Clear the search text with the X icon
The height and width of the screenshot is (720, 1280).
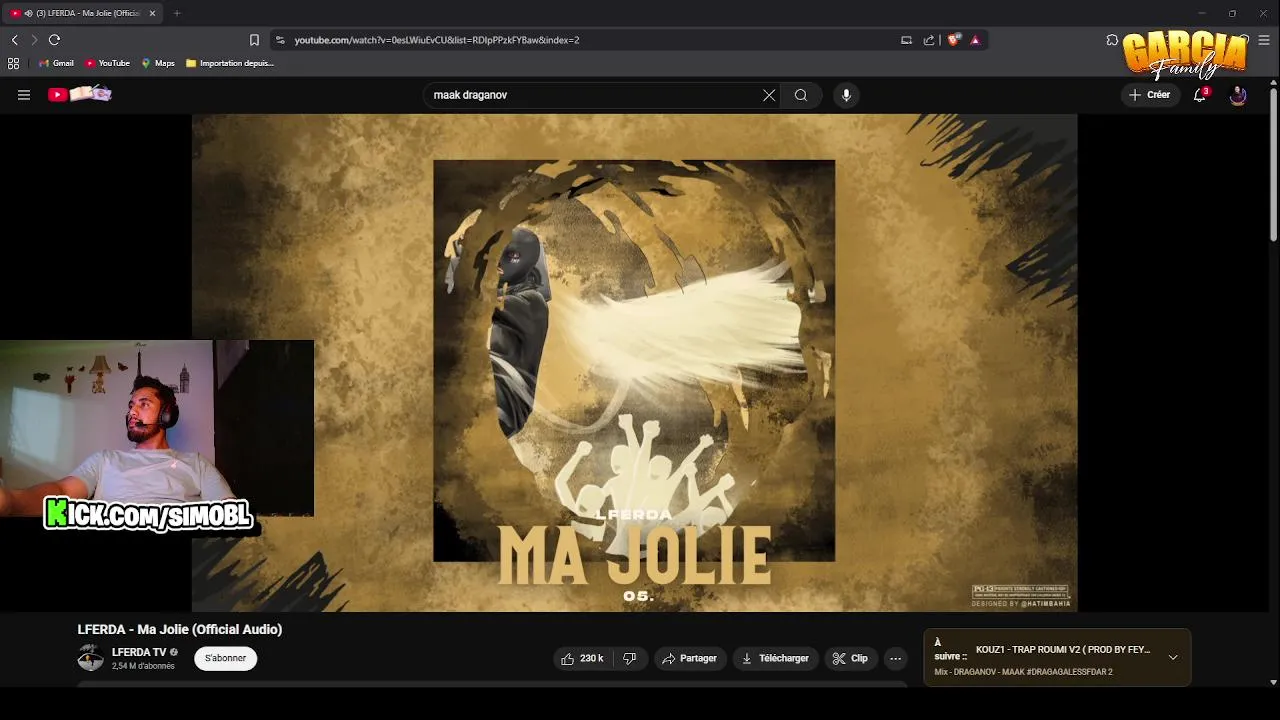point(769,95)
